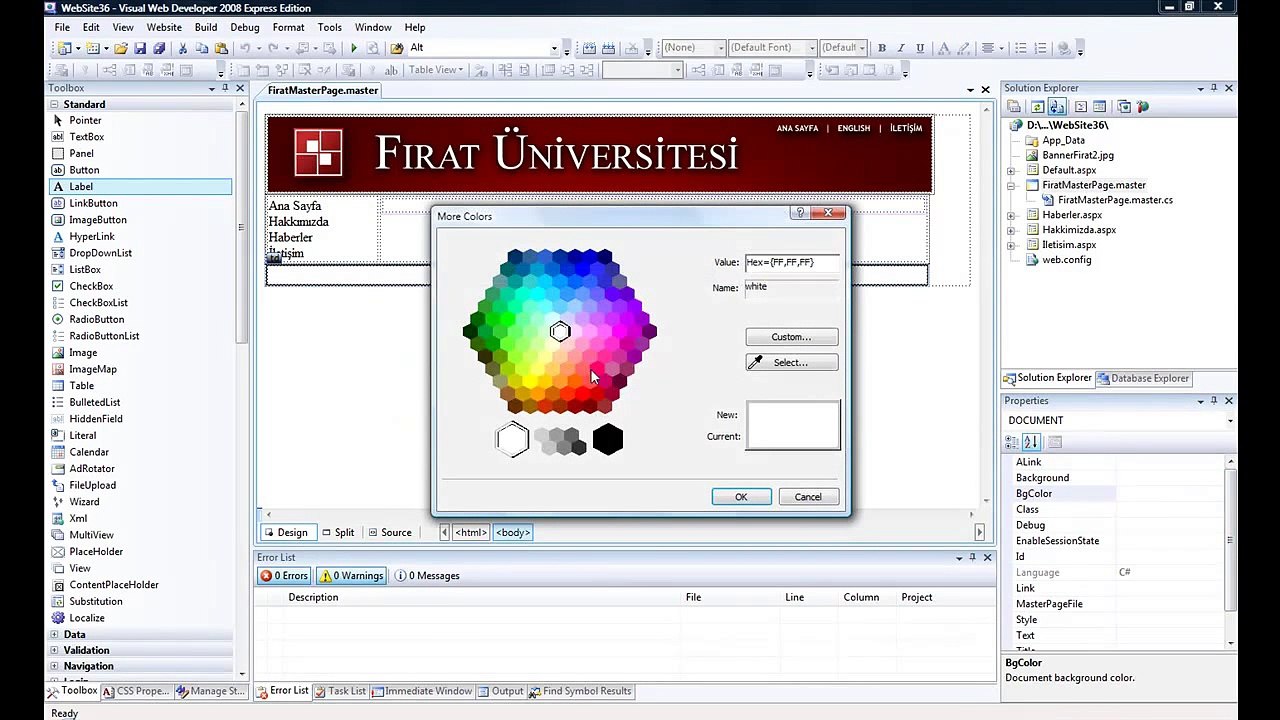The image size is (1280, 720).
Task: Click Refresh icon in Solution Explorer
Action: pos(1038,107)
